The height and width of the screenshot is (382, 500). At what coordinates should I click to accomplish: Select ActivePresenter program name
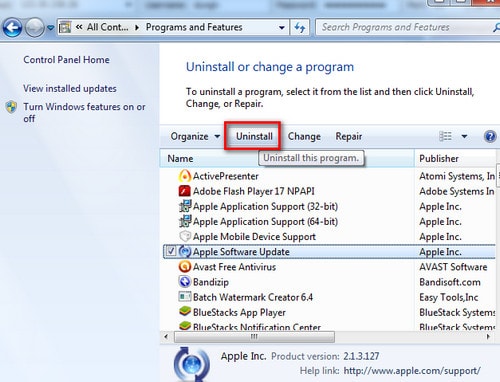click(x=226, y=176)
